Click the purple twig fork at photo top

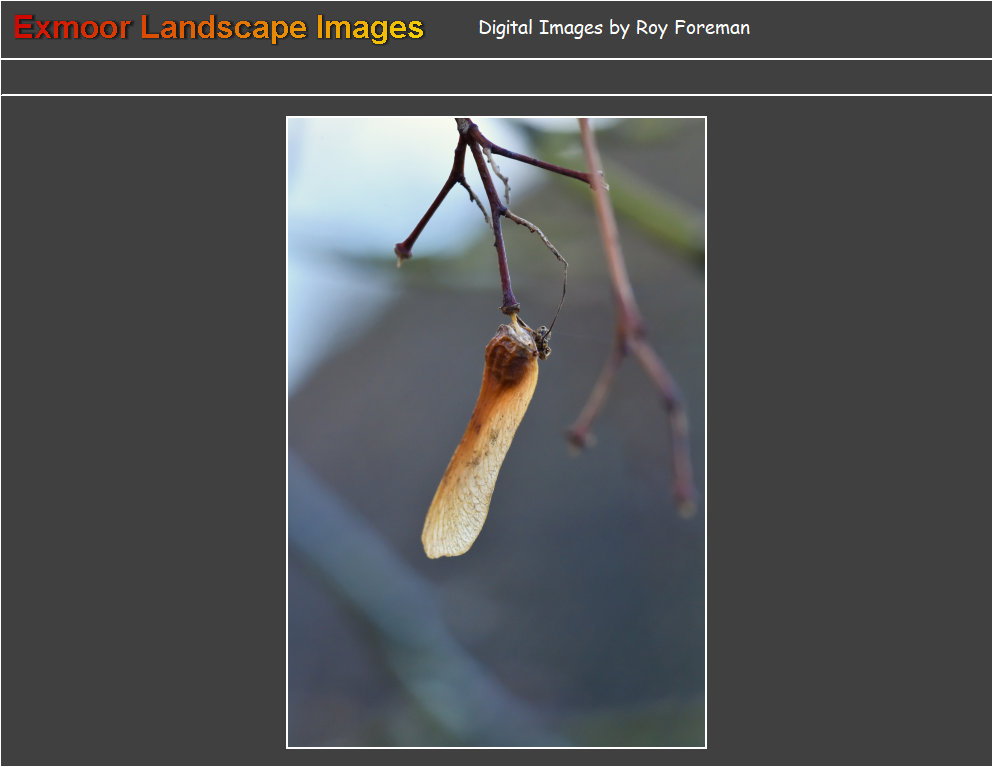(469, 140)
